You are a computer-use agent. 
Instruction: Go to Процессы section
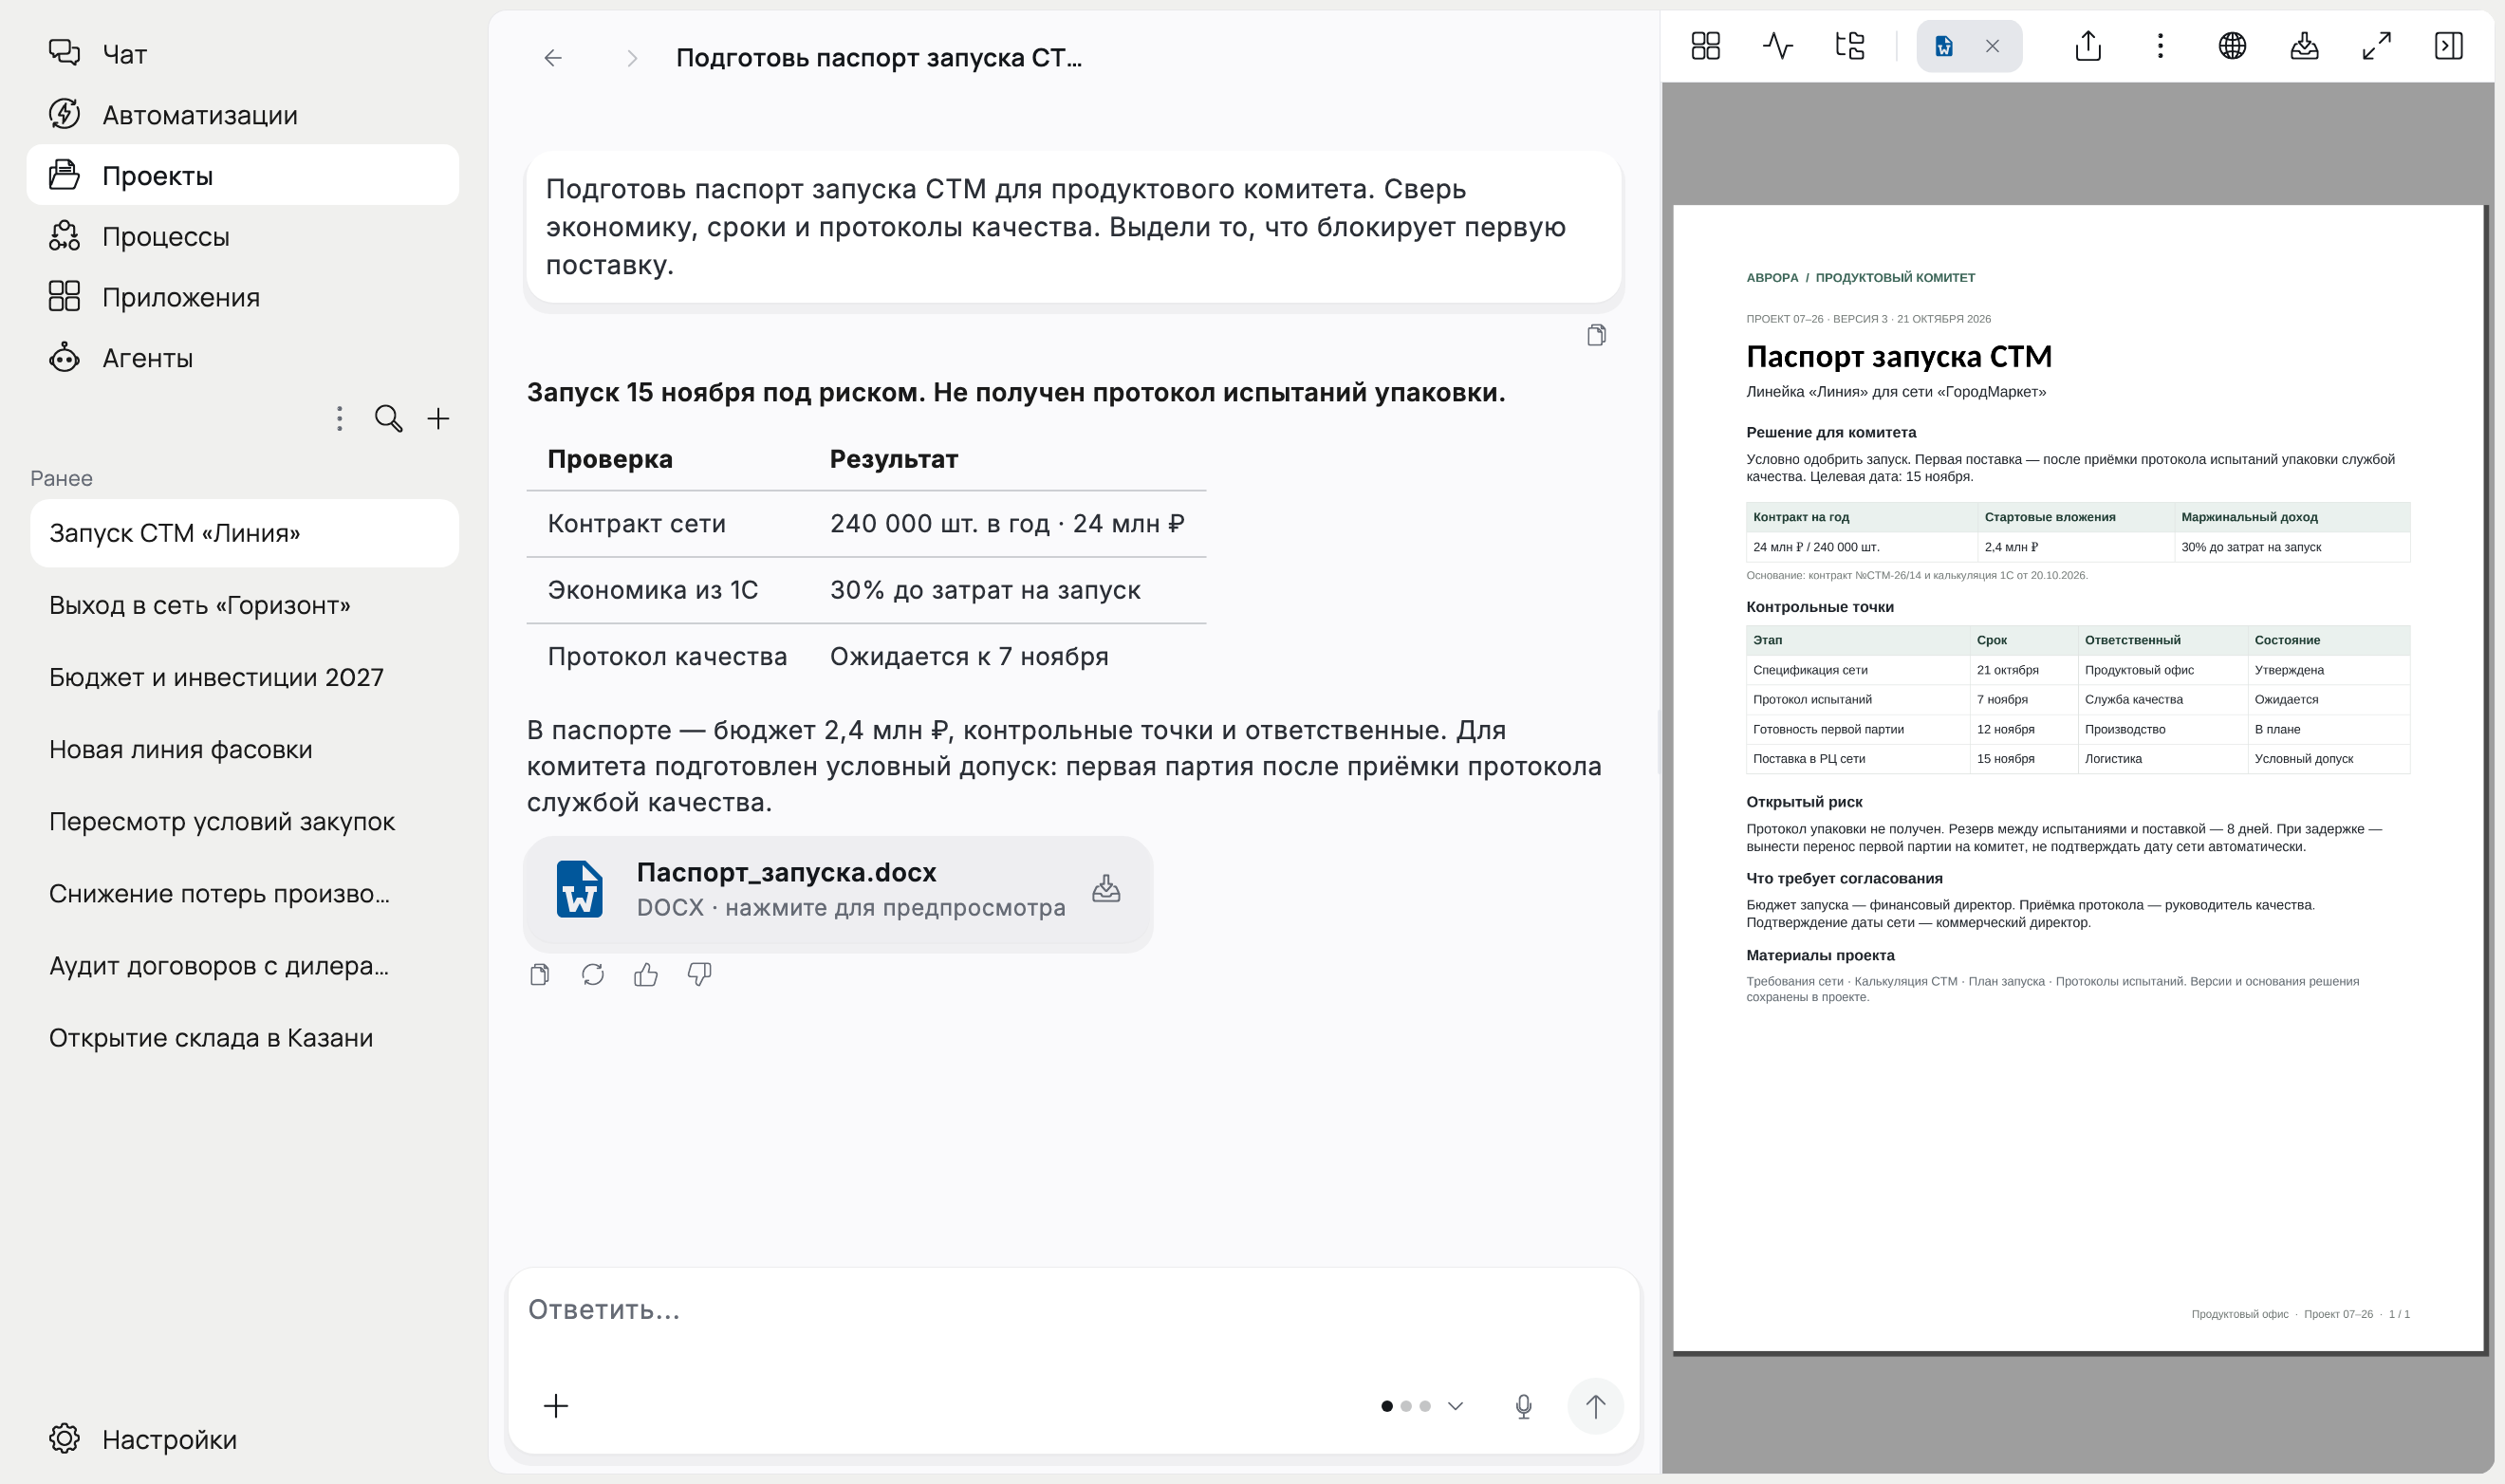click(x=242, y=236)
